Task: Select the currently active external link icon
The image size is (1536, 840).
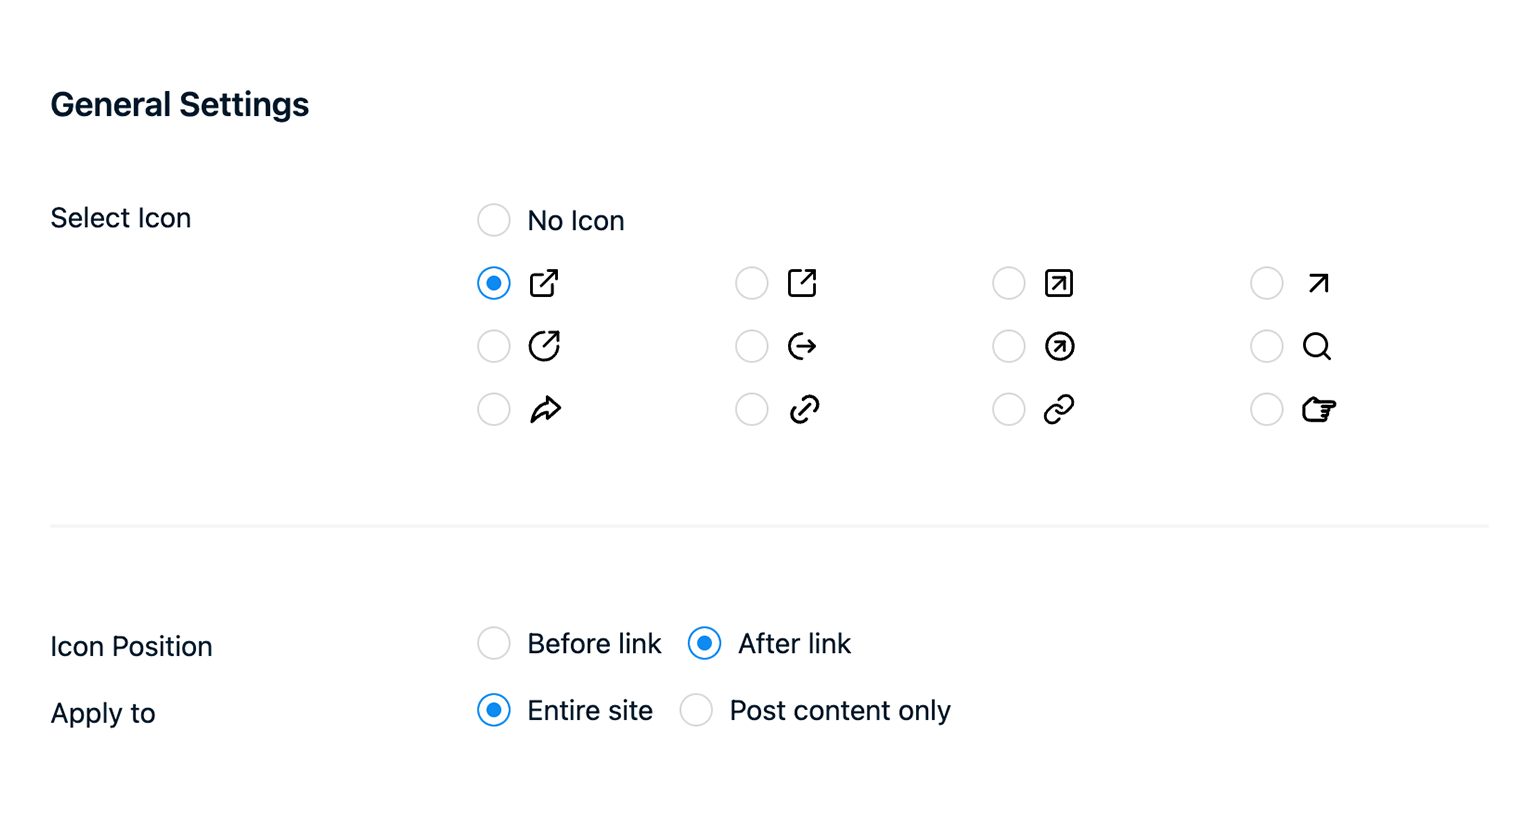Action: [494, 283]
